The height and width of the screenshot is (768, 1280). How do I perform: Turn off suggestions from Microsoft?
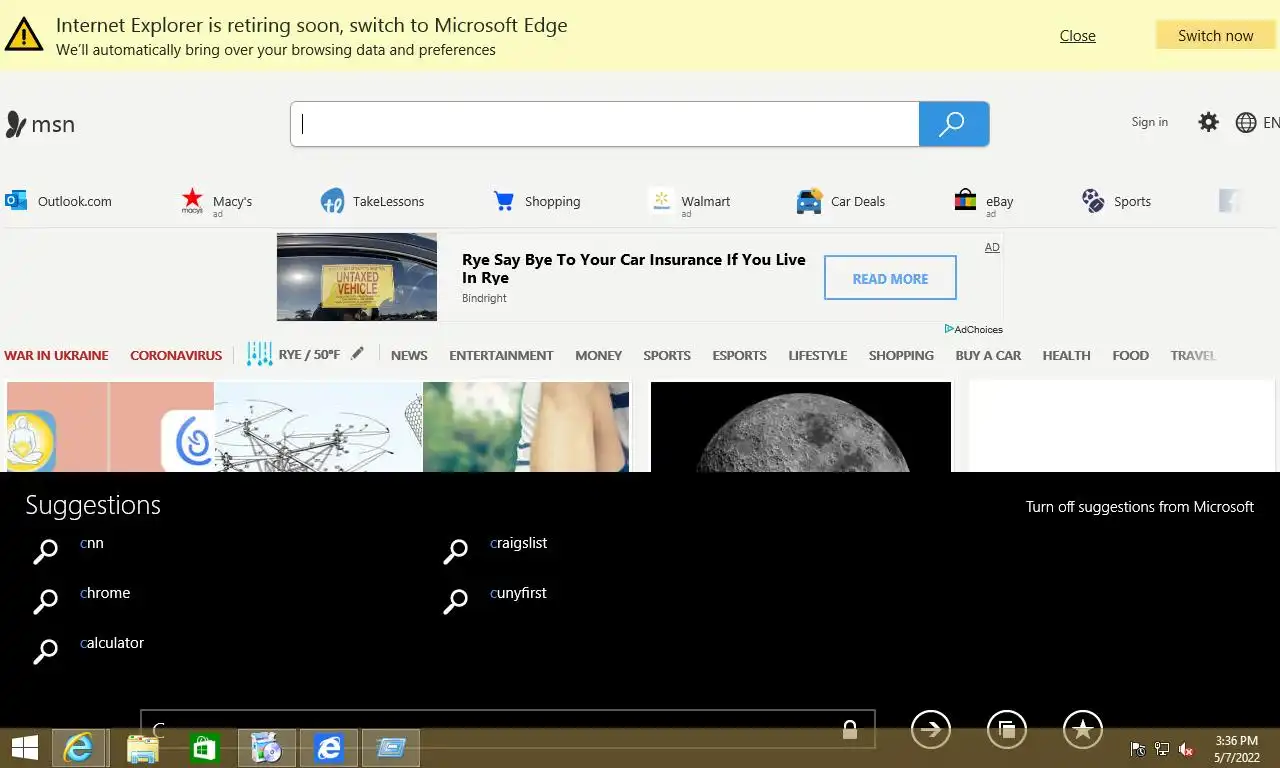[x=1140, y=507]
